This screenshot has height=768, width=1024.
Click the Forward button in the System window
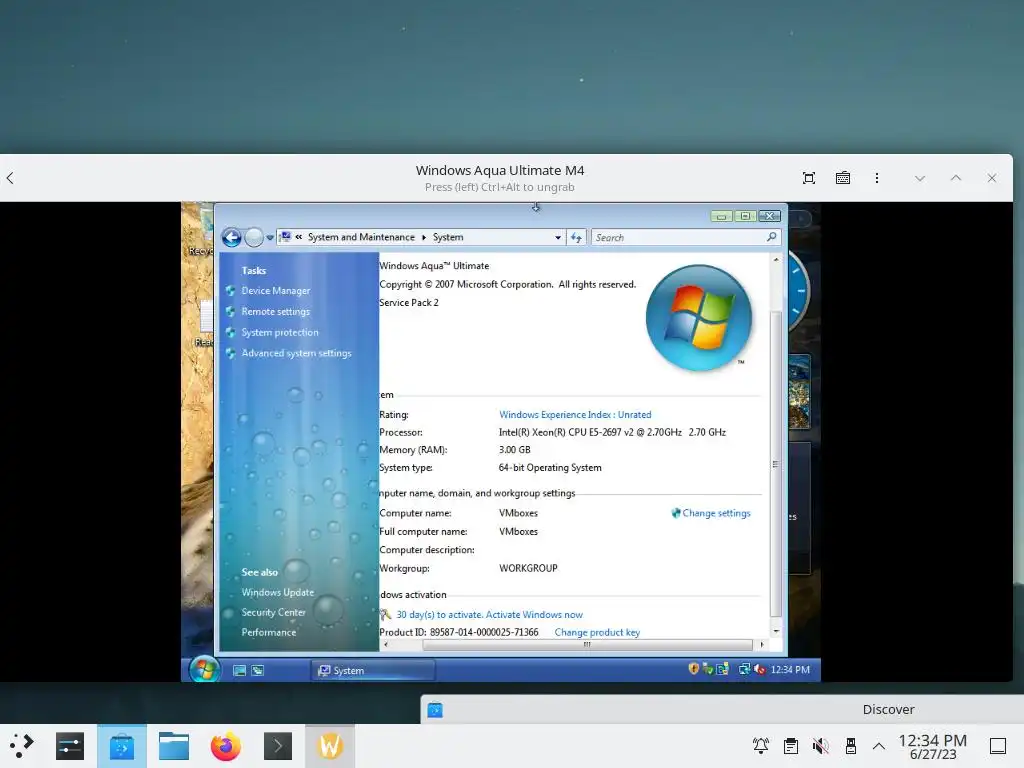[253, 237]
